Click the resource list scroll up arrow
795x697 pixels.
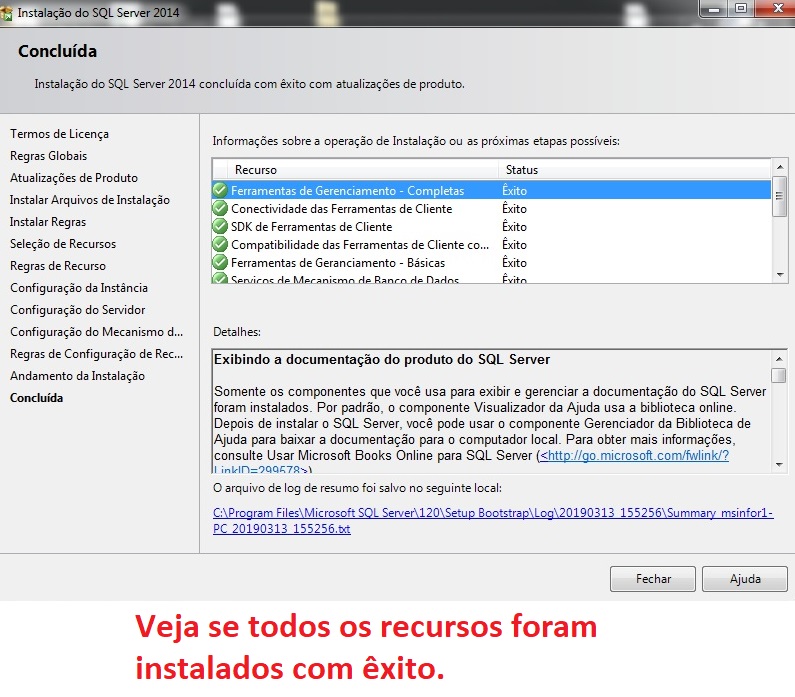(780, 166)
